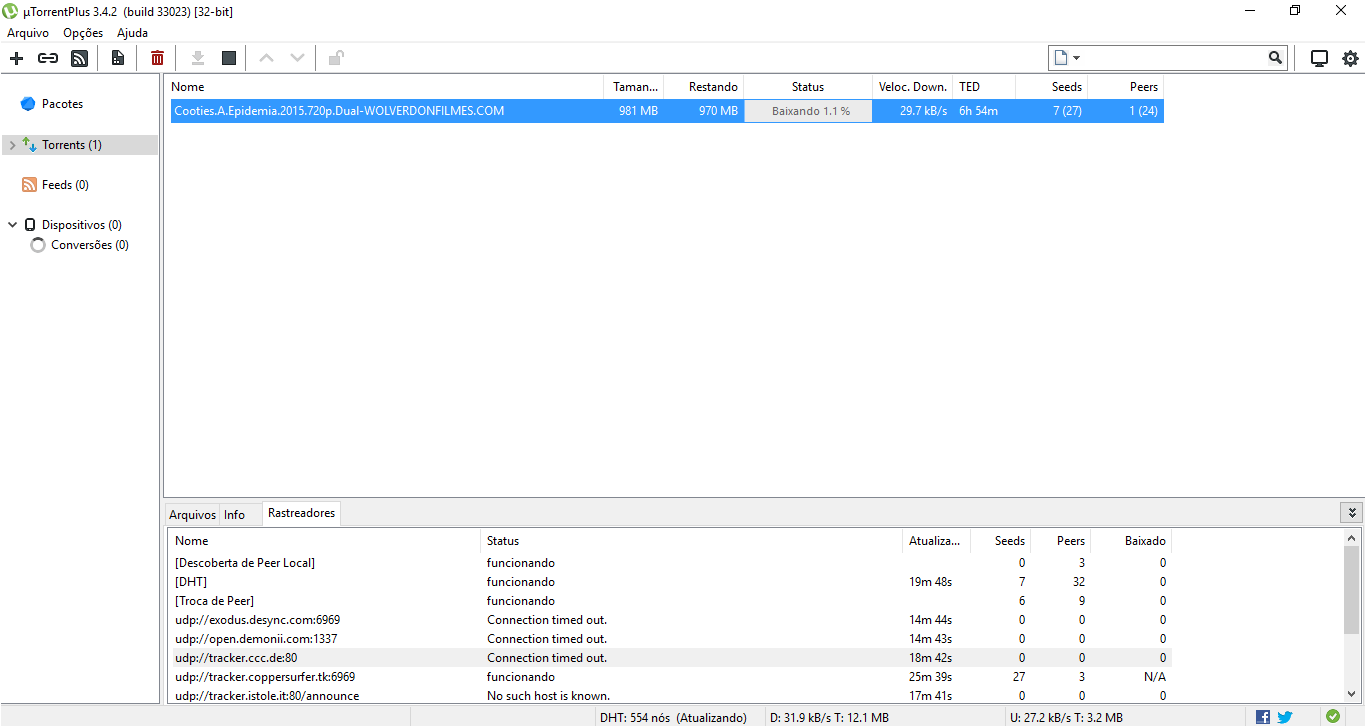The width and height of the screenshot is (1366, 727).
Task: Click the Start torrent download-arrow icon
Action: 198,58
